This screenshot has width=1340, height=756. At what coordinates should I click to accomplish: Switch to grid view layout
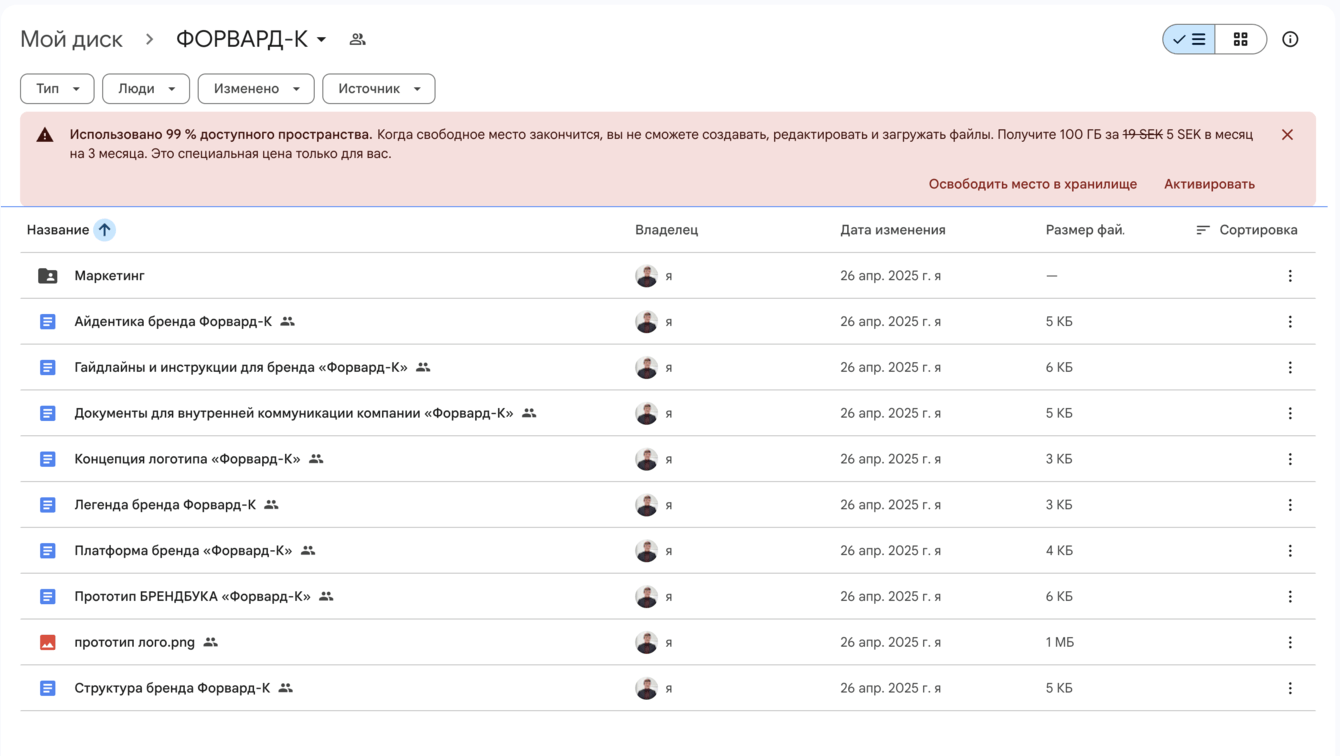point(1241,39)
